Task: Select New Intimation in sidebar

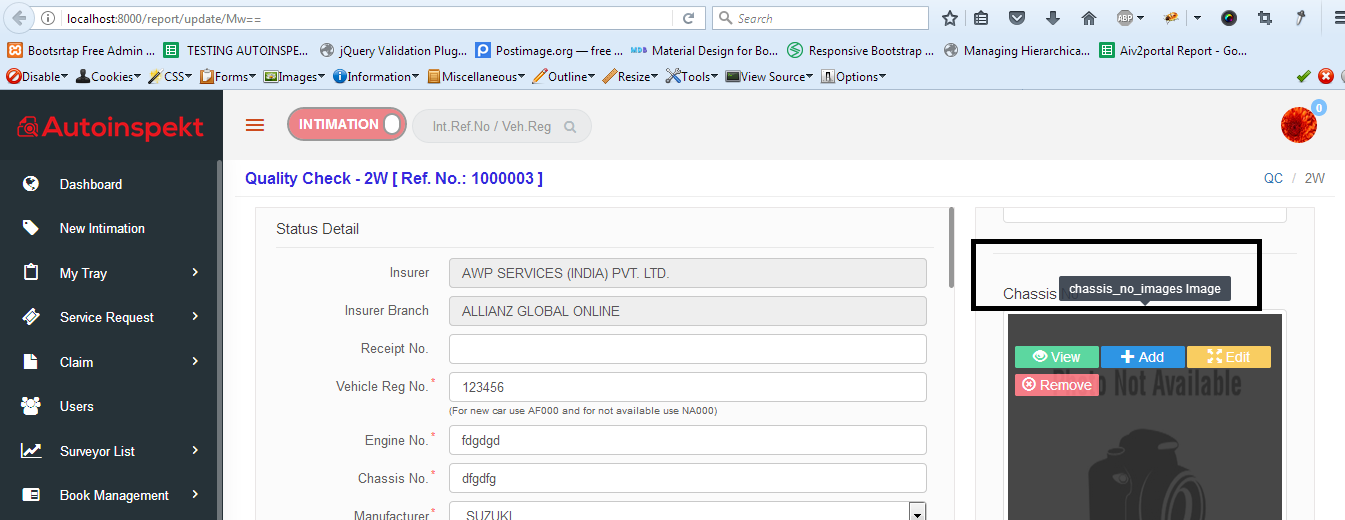Action: [x=101, y=228]
